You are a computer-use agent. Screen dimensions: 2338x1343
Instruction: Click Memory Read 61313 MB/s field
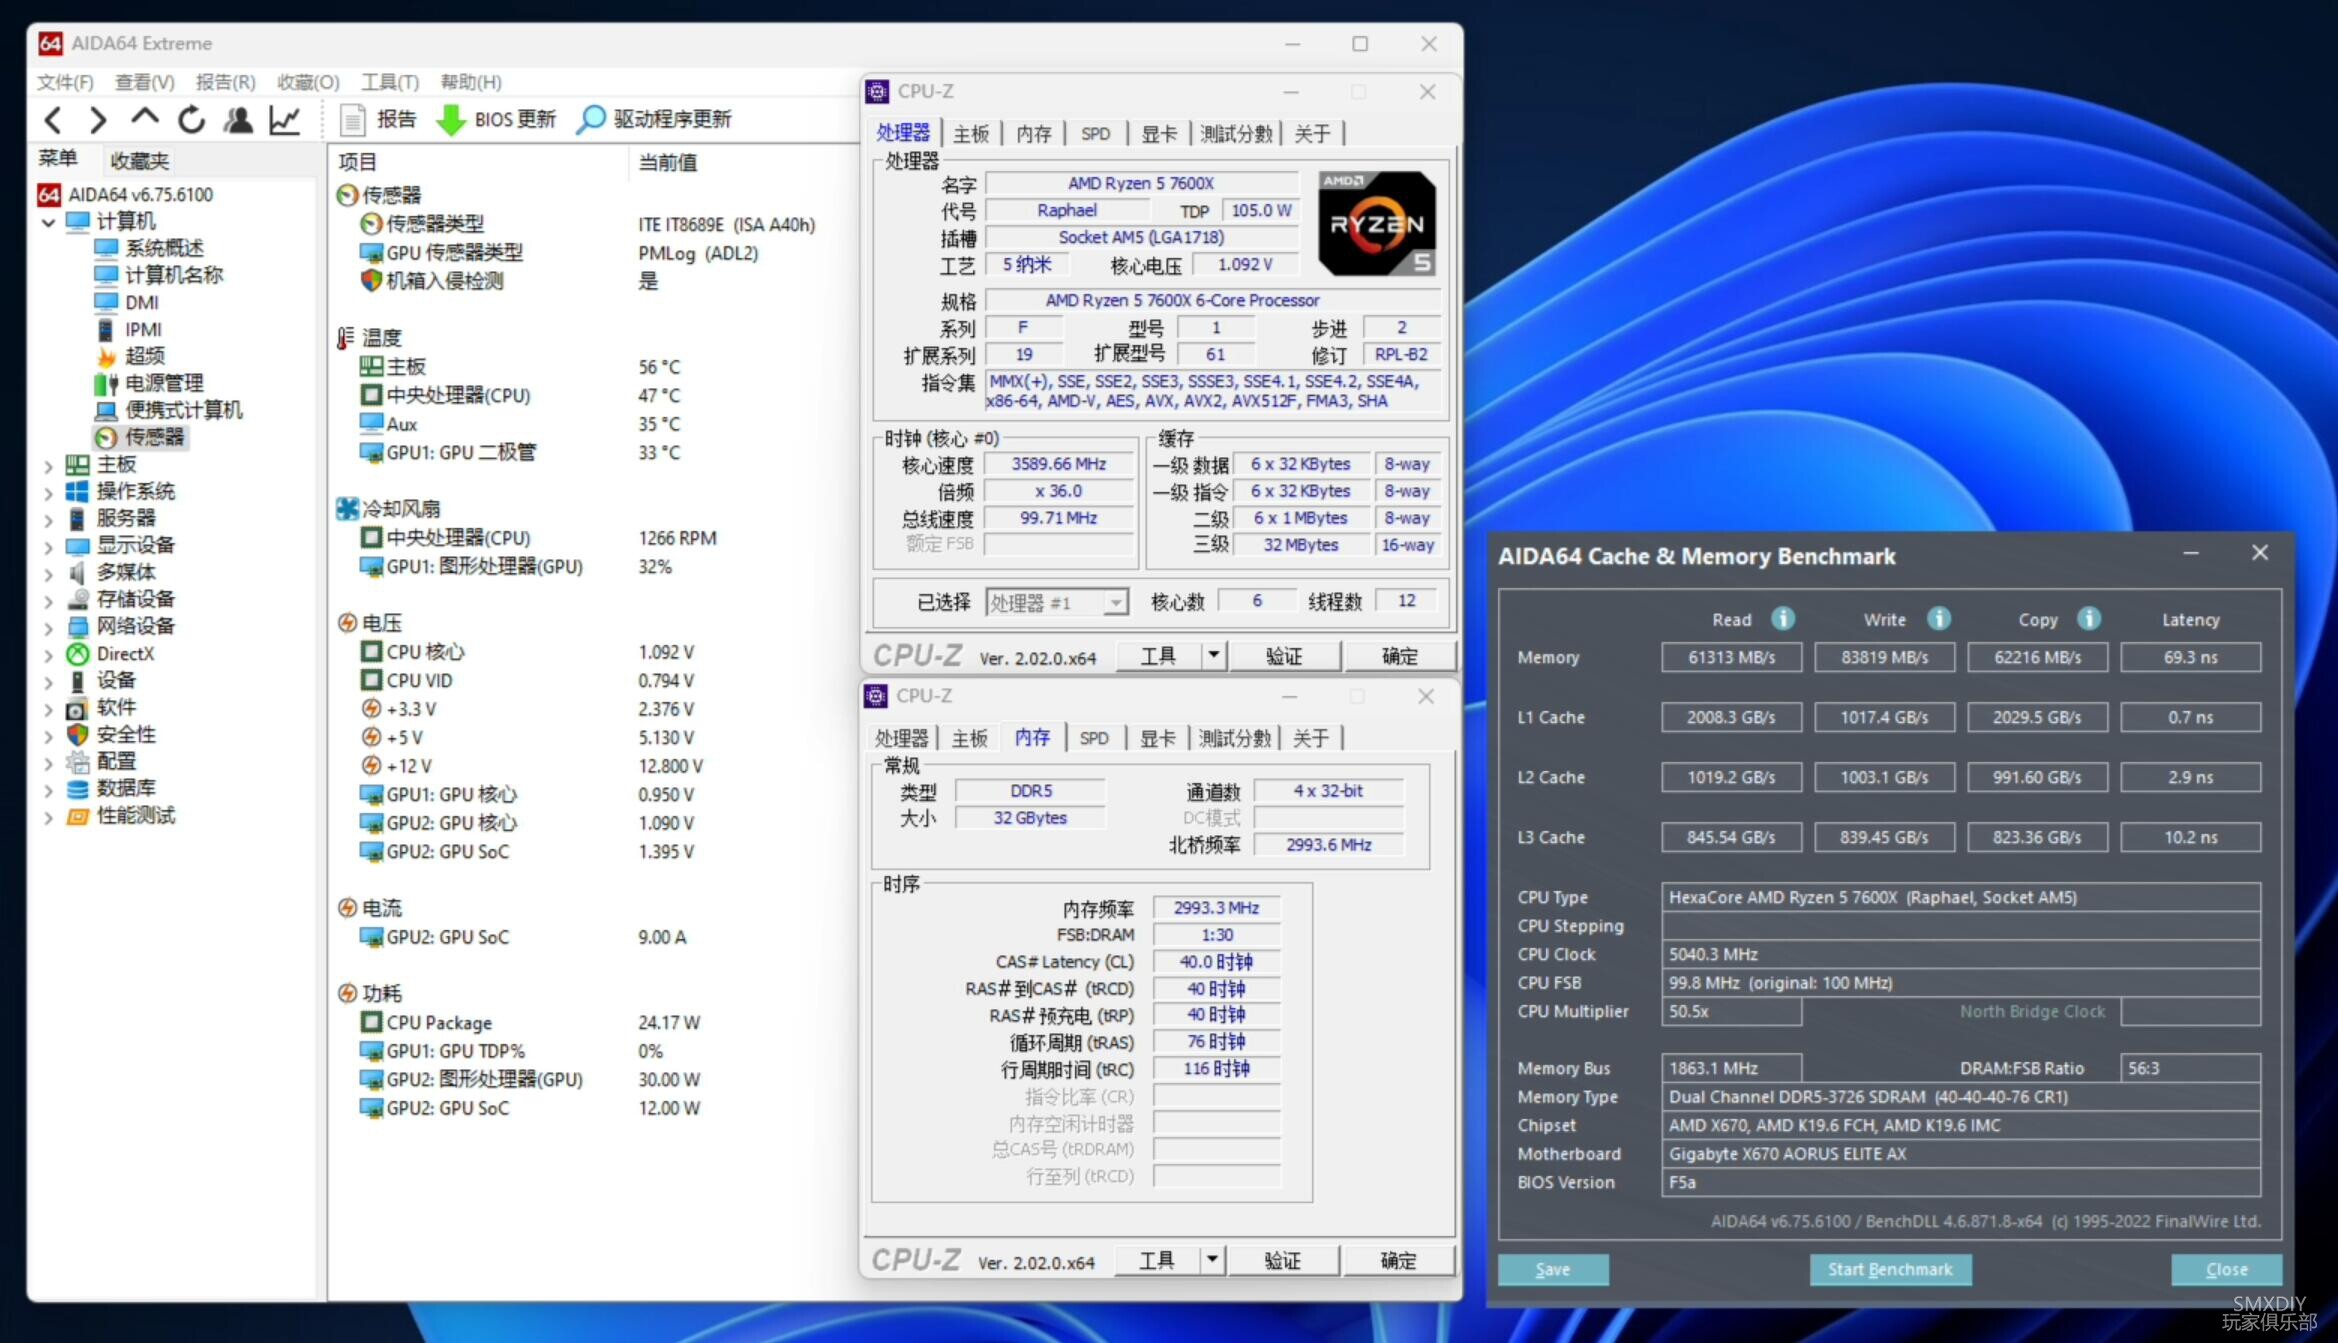click(1731, 657)
